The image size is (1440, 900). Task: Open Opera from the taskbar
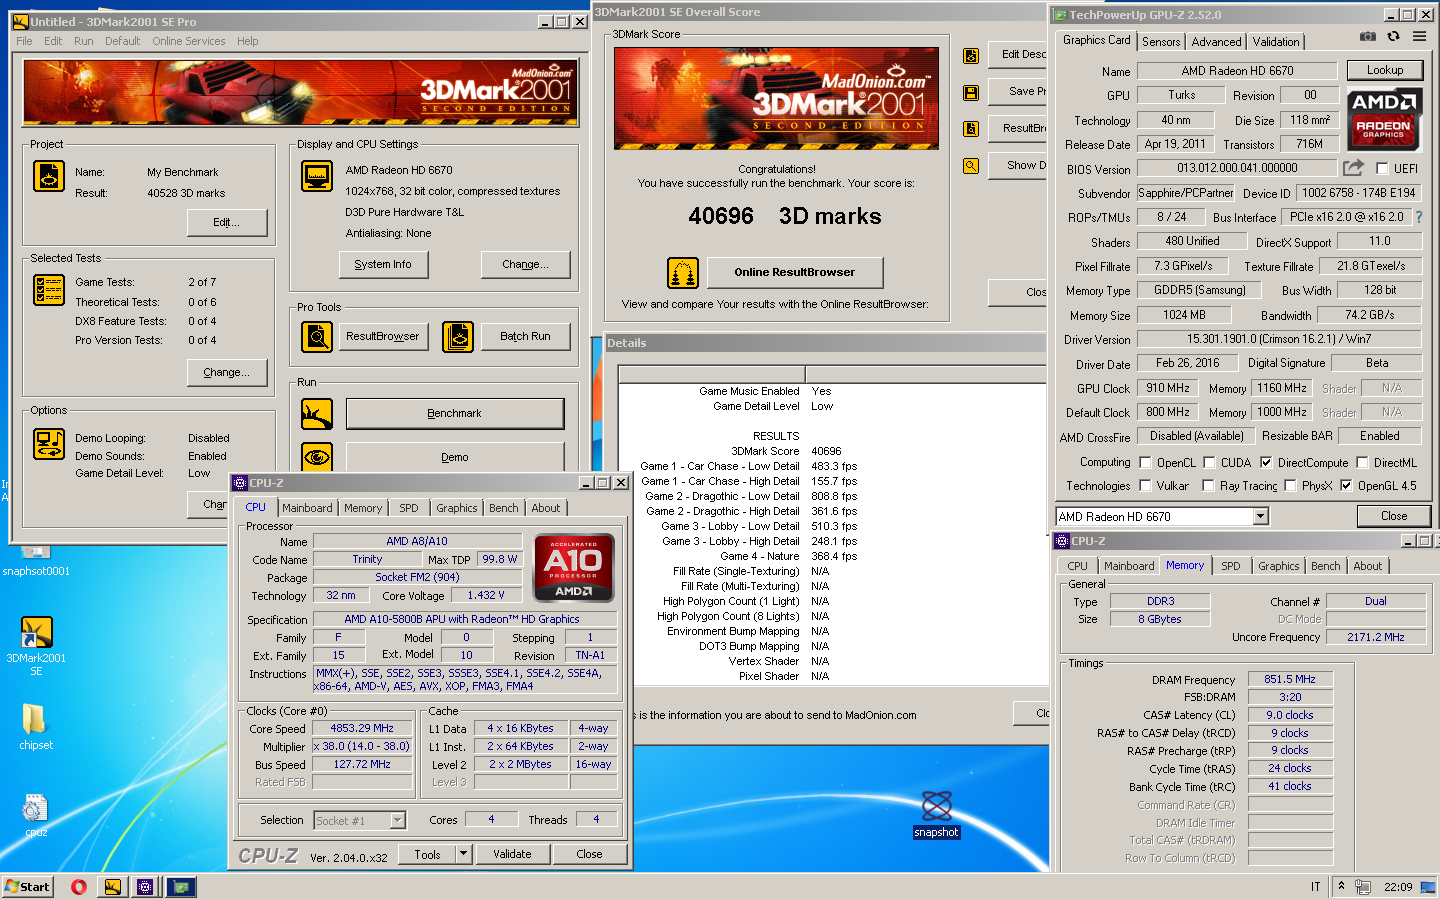tap(79, 886)
